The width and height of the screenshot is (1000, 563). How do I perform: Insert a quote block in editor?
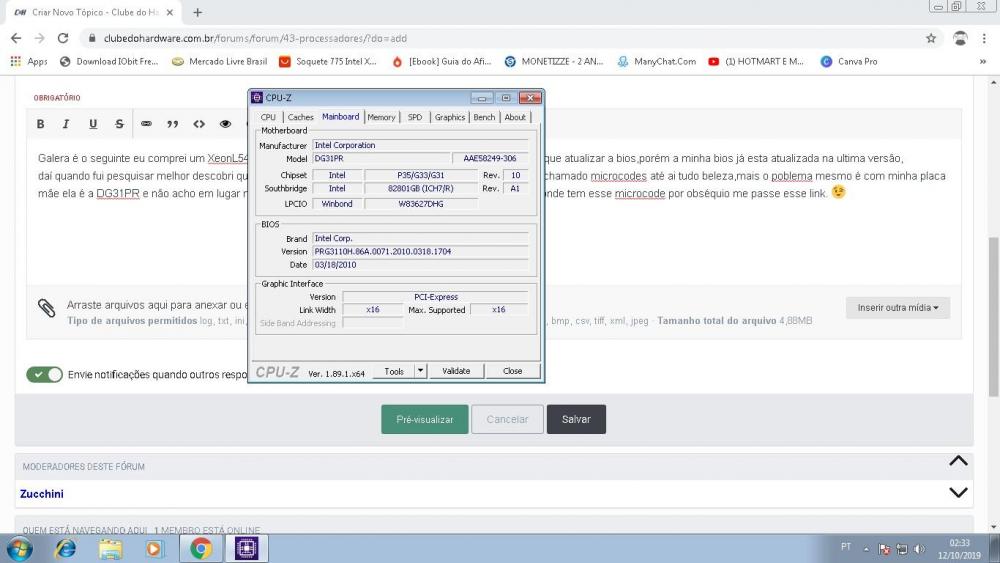173,124
